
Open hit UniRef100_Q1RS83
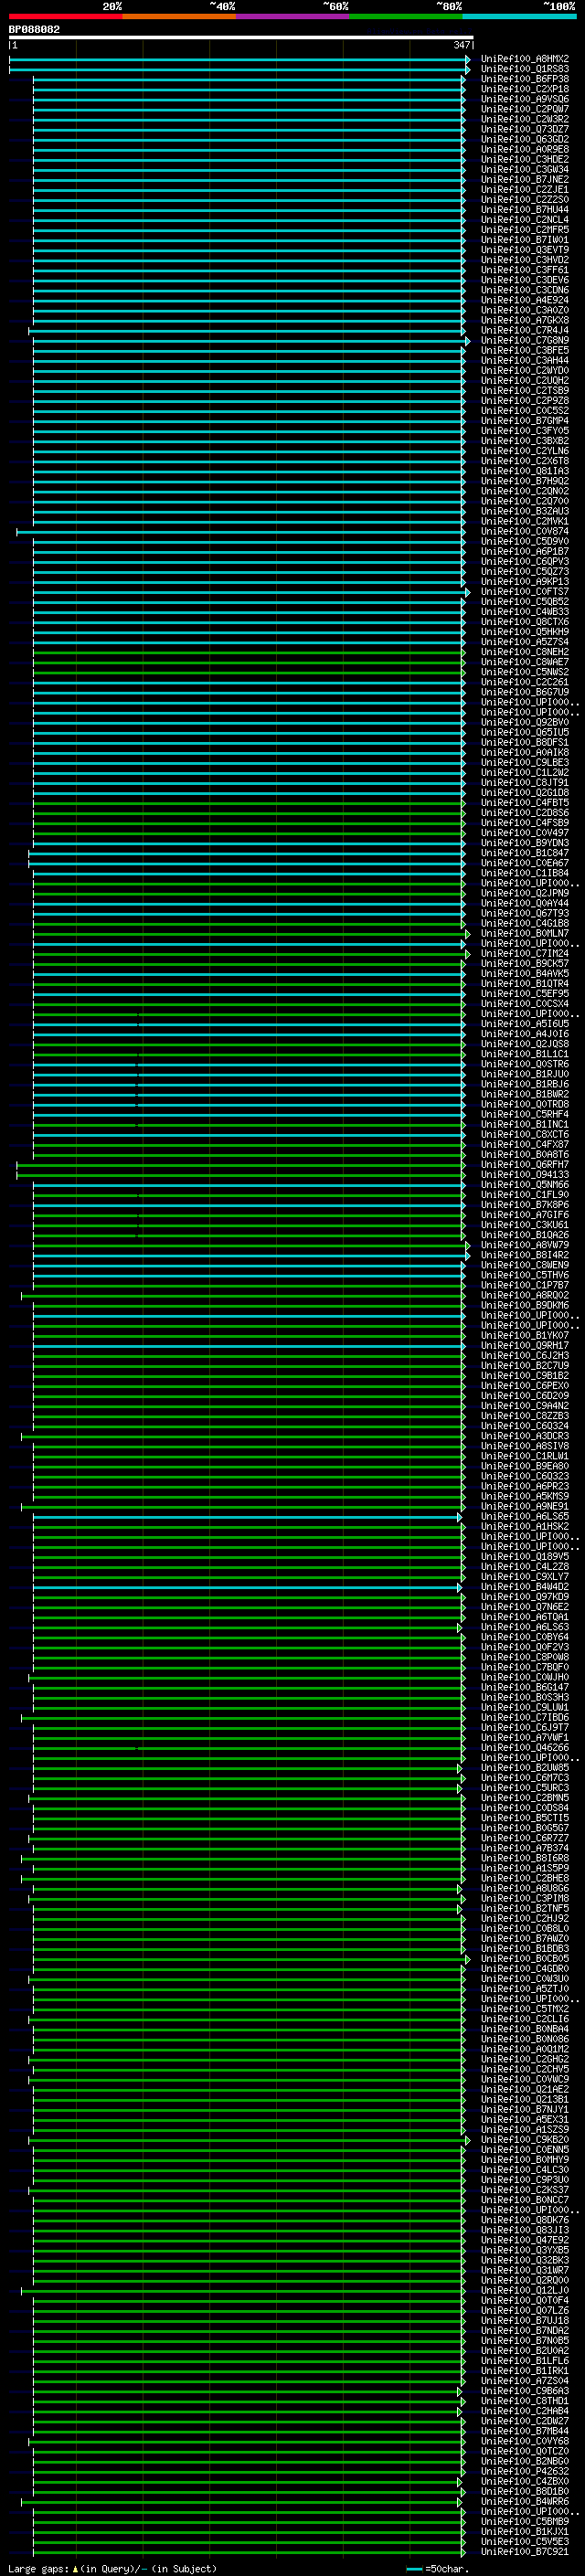[x=524, y=69]
